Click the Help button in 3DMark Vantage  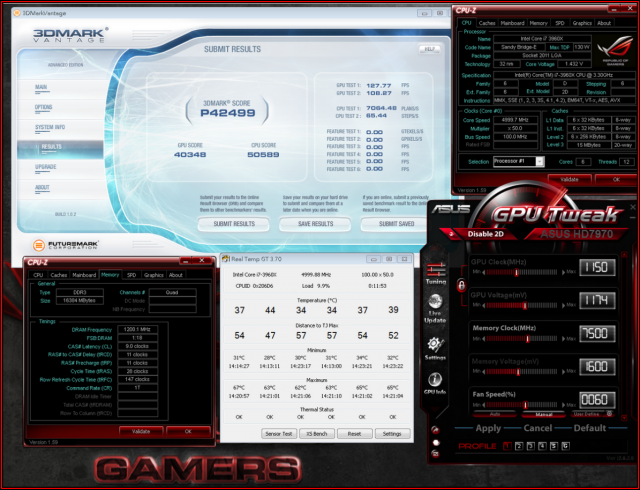coord(429,49)
